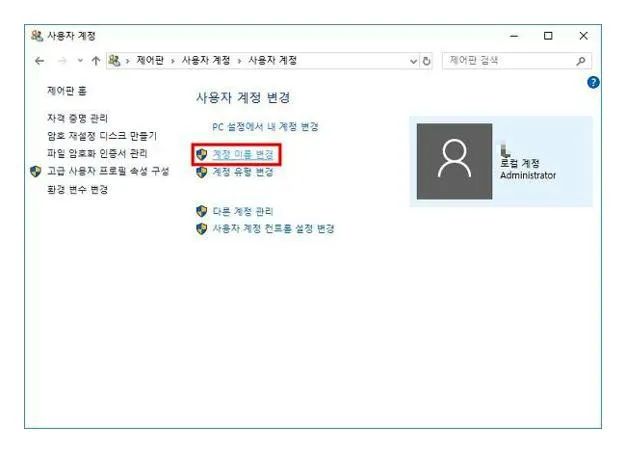Open 다른 계정 관리 link
Viewport: 626px width, 453px height.
pyautogui.click(x=243, y=211)
